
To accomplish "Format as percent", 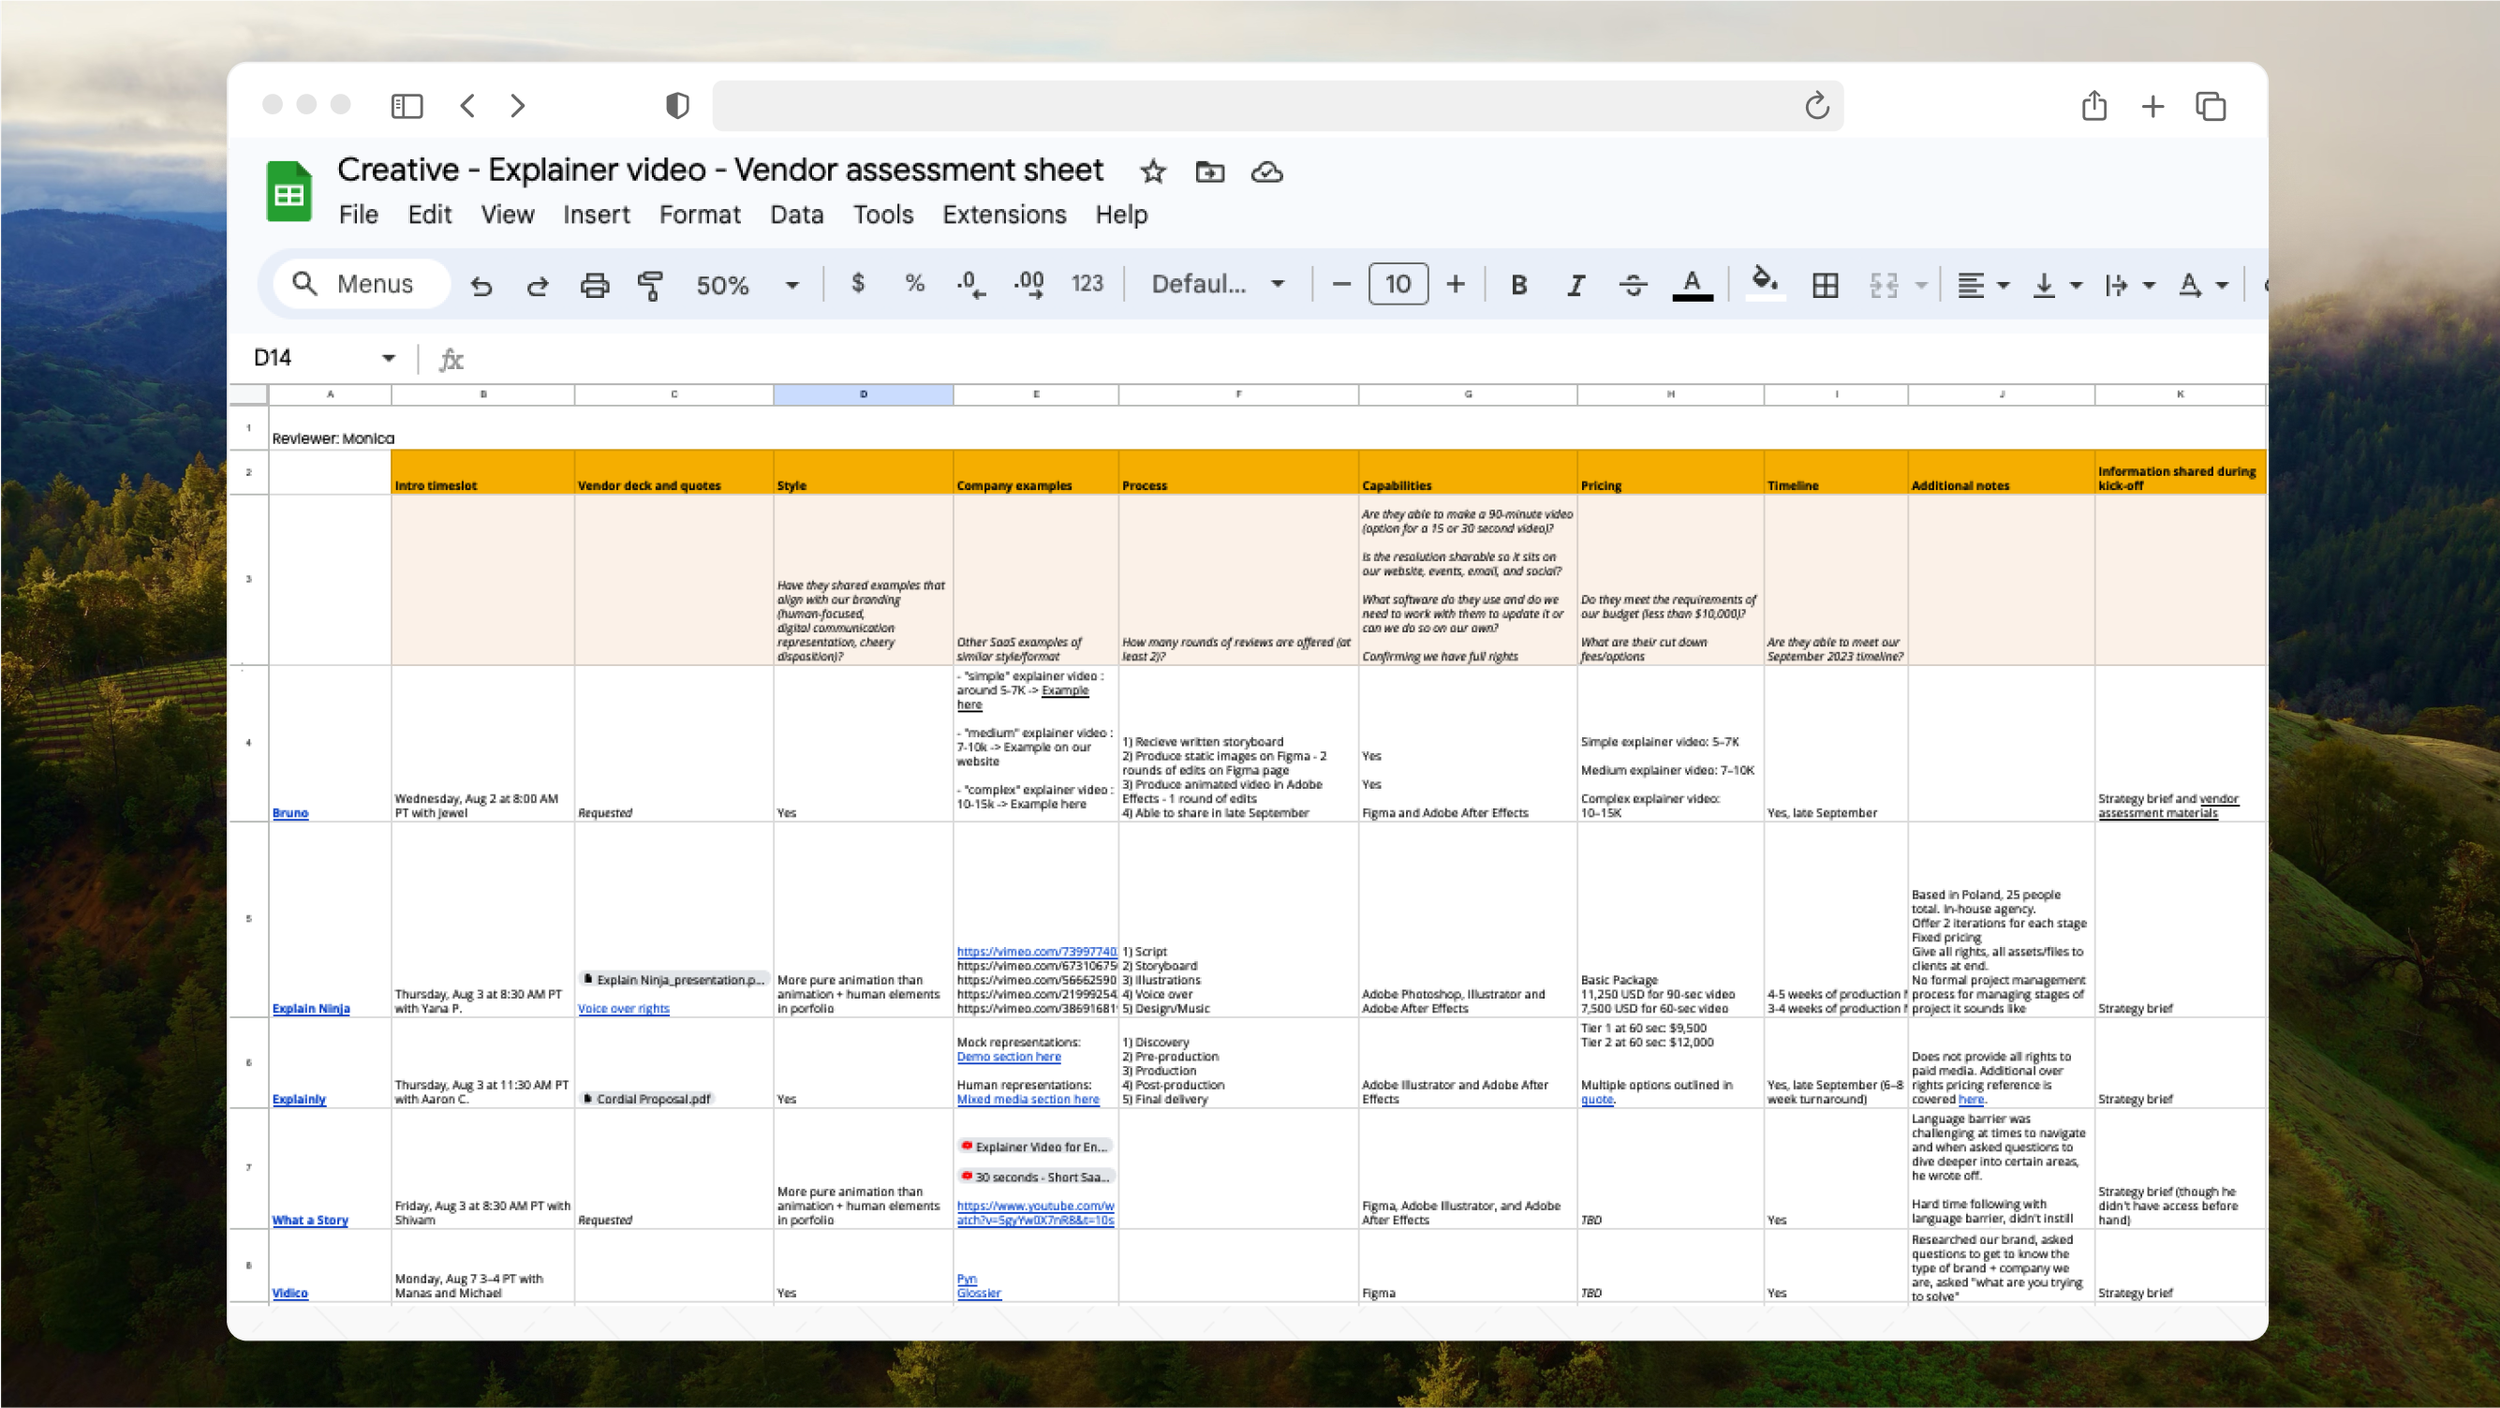I will click(915, 284).
